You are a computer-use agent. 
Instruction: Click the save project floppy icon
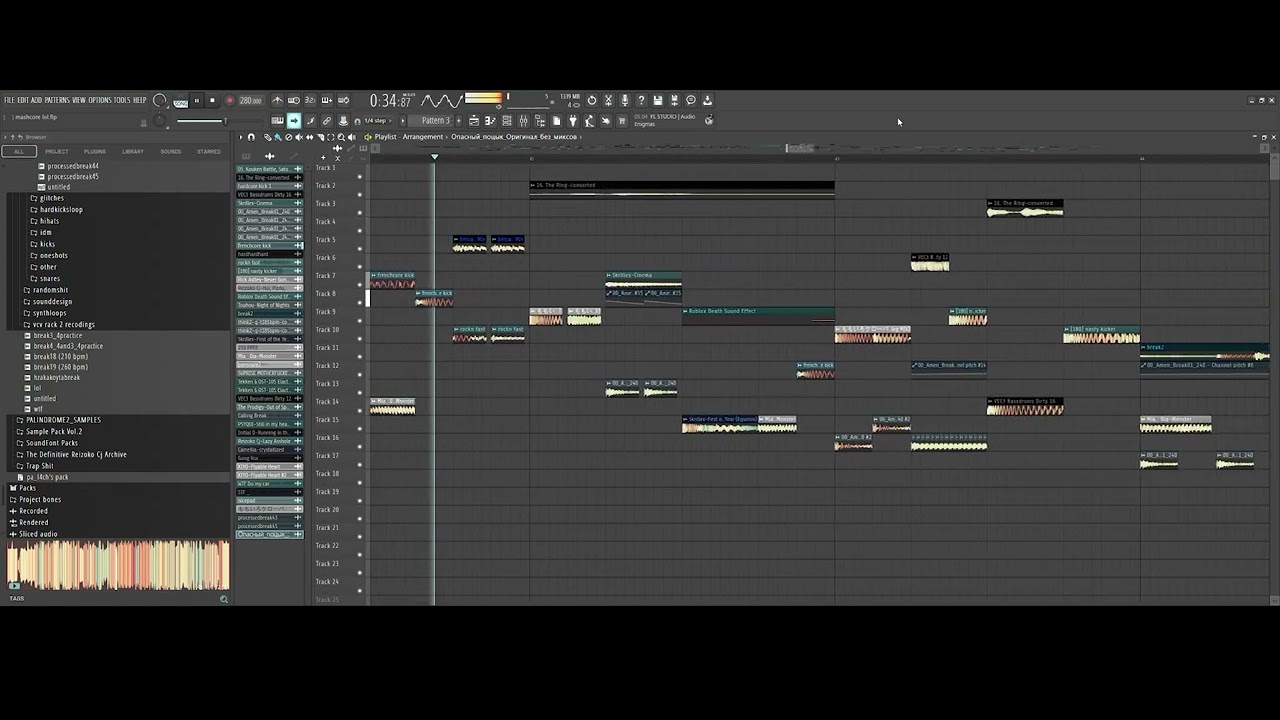click(657, 100)
